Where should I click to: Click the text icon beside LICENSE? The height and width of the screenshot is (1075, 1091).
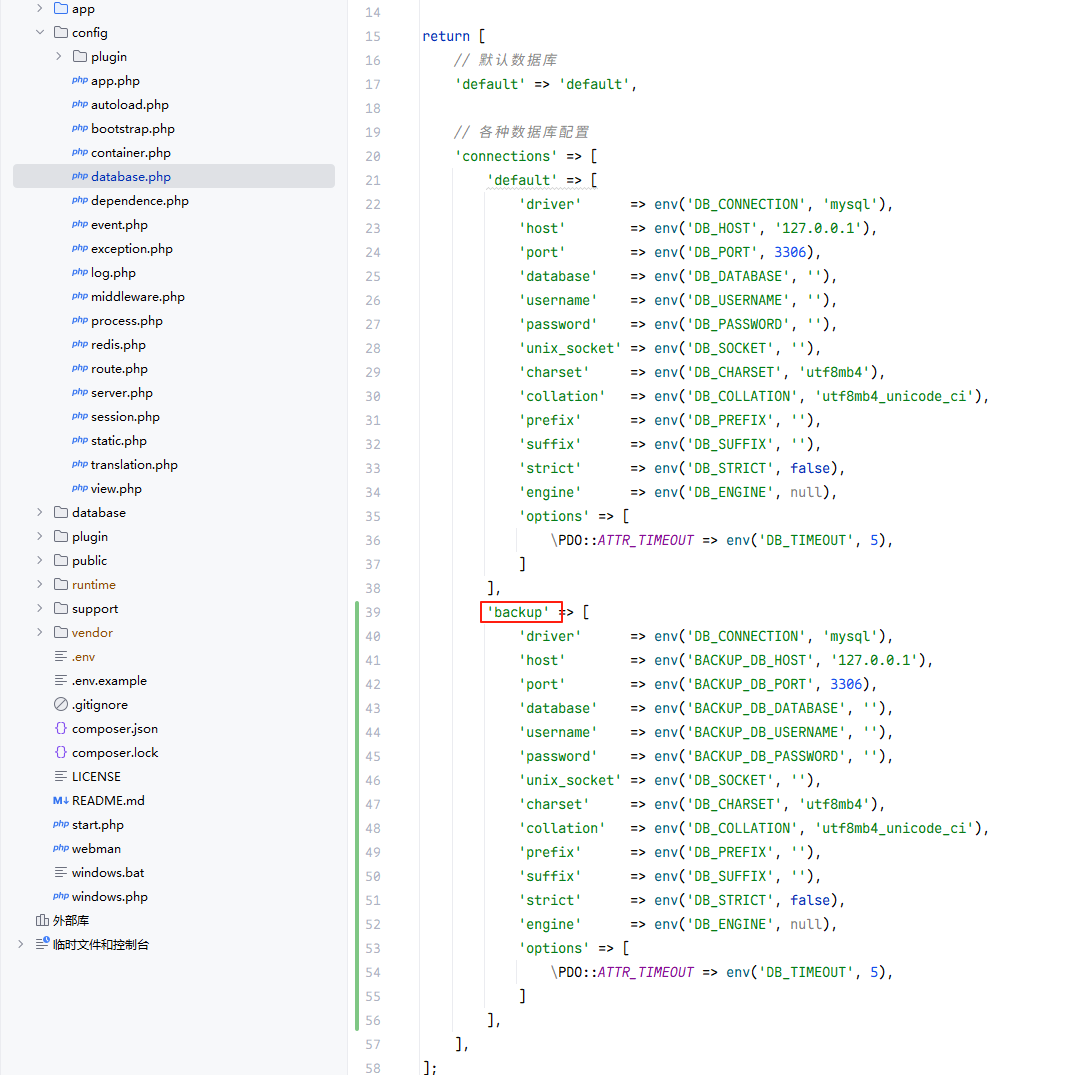(61, 777)
